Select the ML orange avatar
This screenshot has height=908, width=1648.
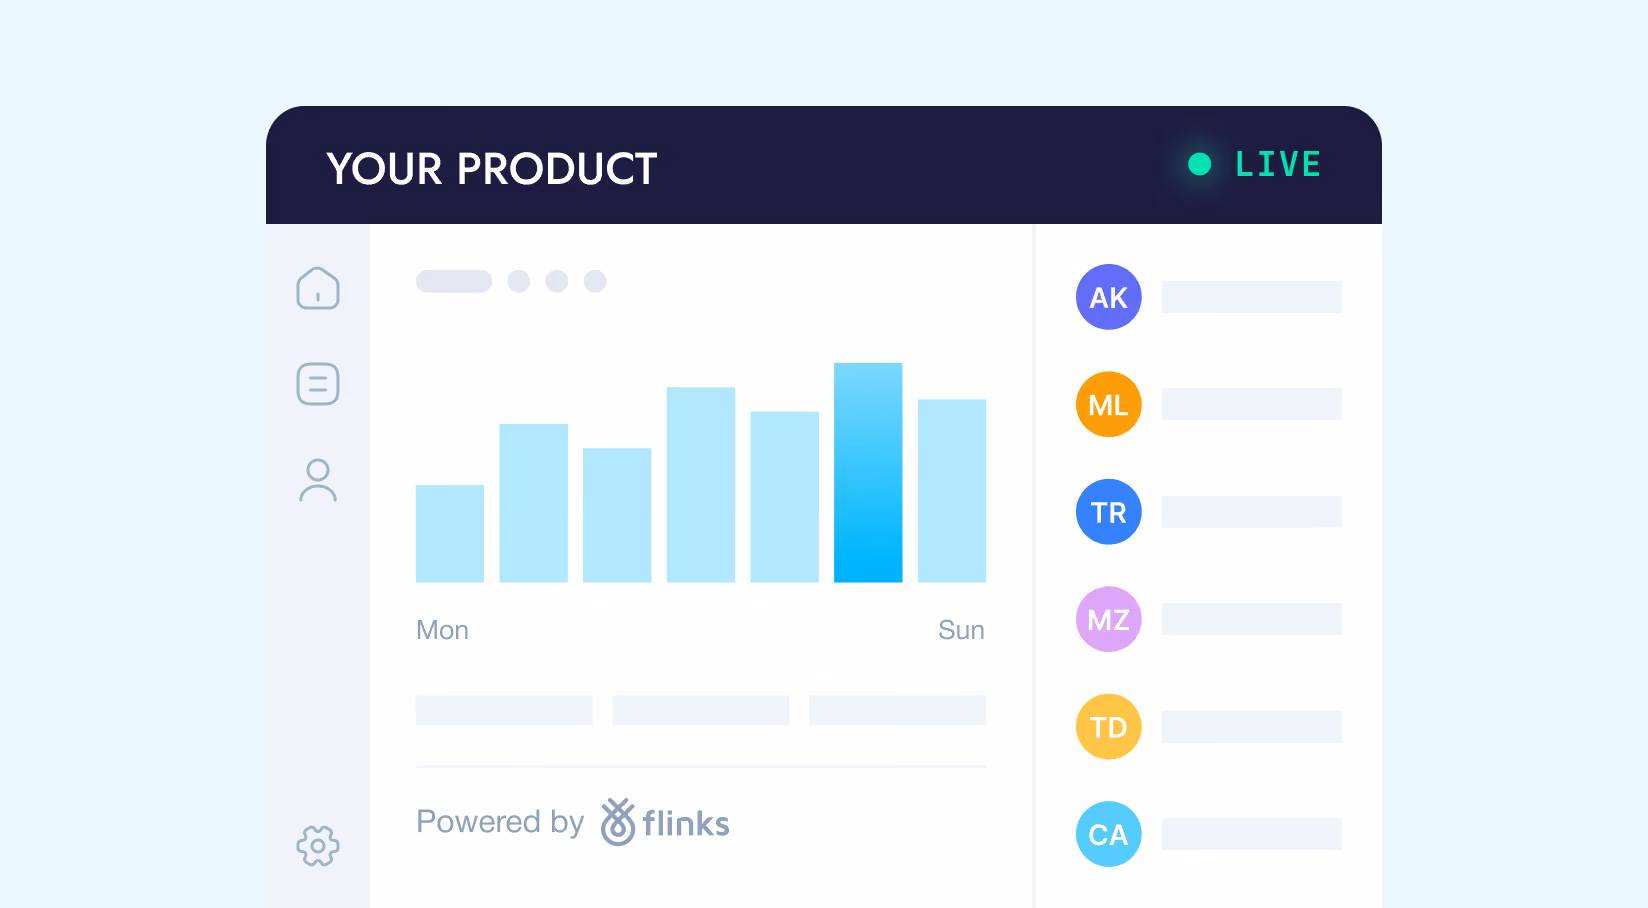pos(1109,404)
